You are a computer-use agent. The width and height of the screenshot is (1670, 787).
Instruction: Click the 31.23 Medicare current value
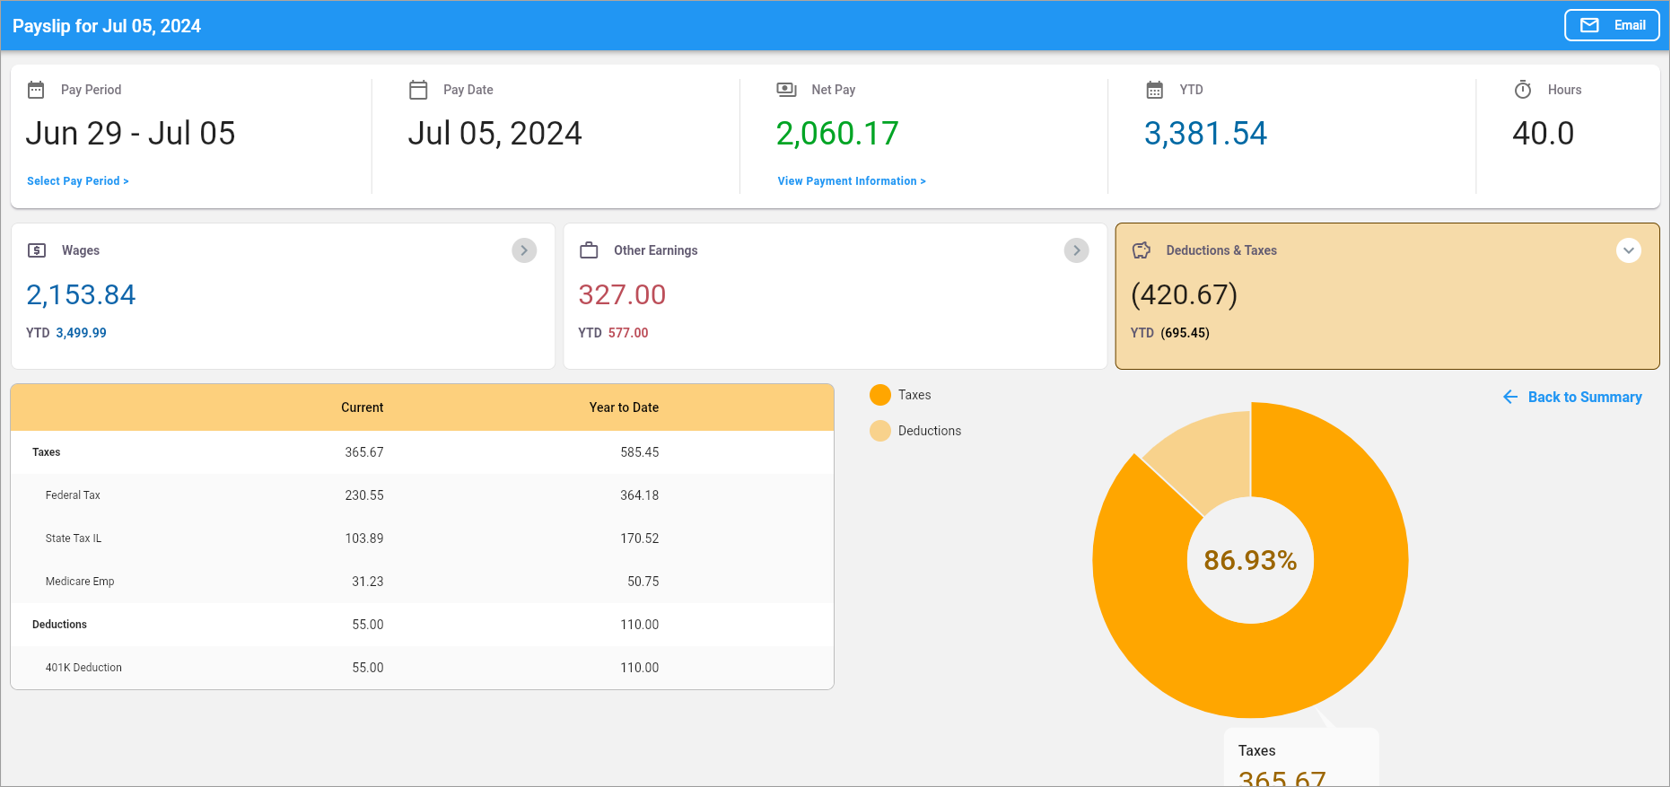click(367, 581)
